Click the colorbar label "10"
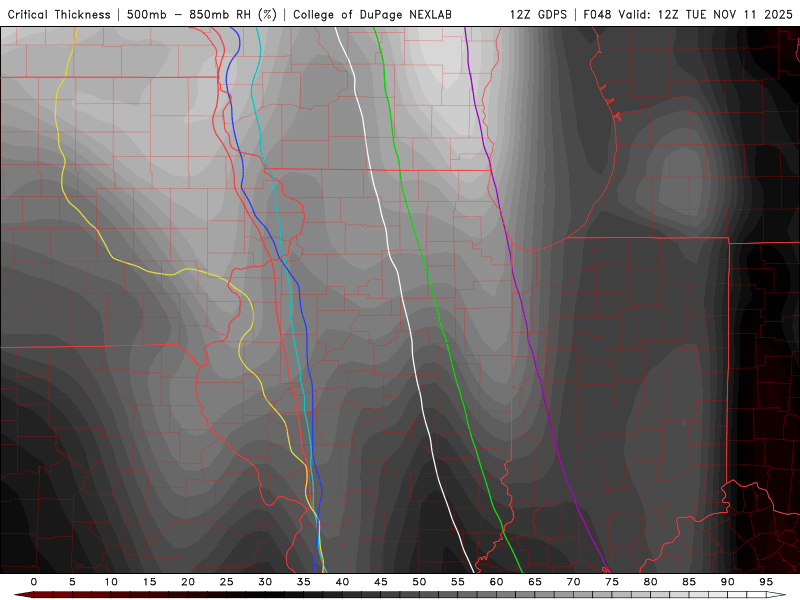Screen dimensions: 800x600 (x=111, y=582)
